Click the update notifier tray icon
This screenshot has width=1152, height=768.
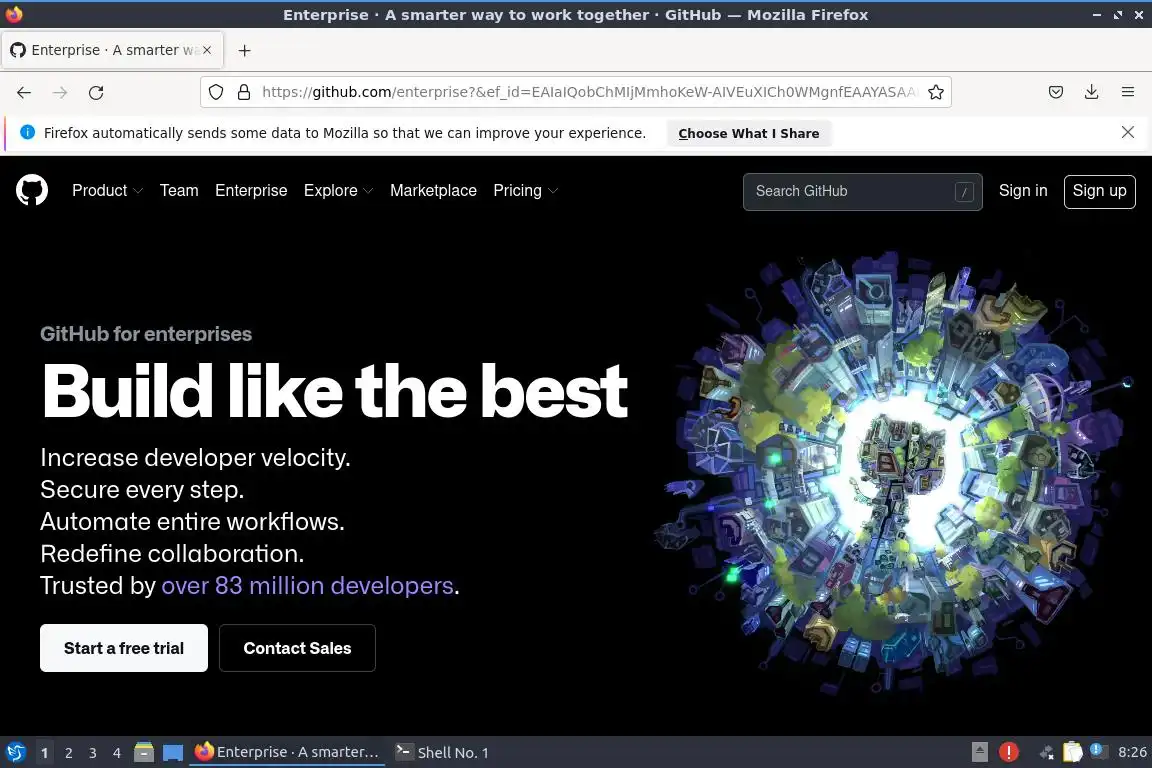pyautogui.click(x=1098, y=750)
